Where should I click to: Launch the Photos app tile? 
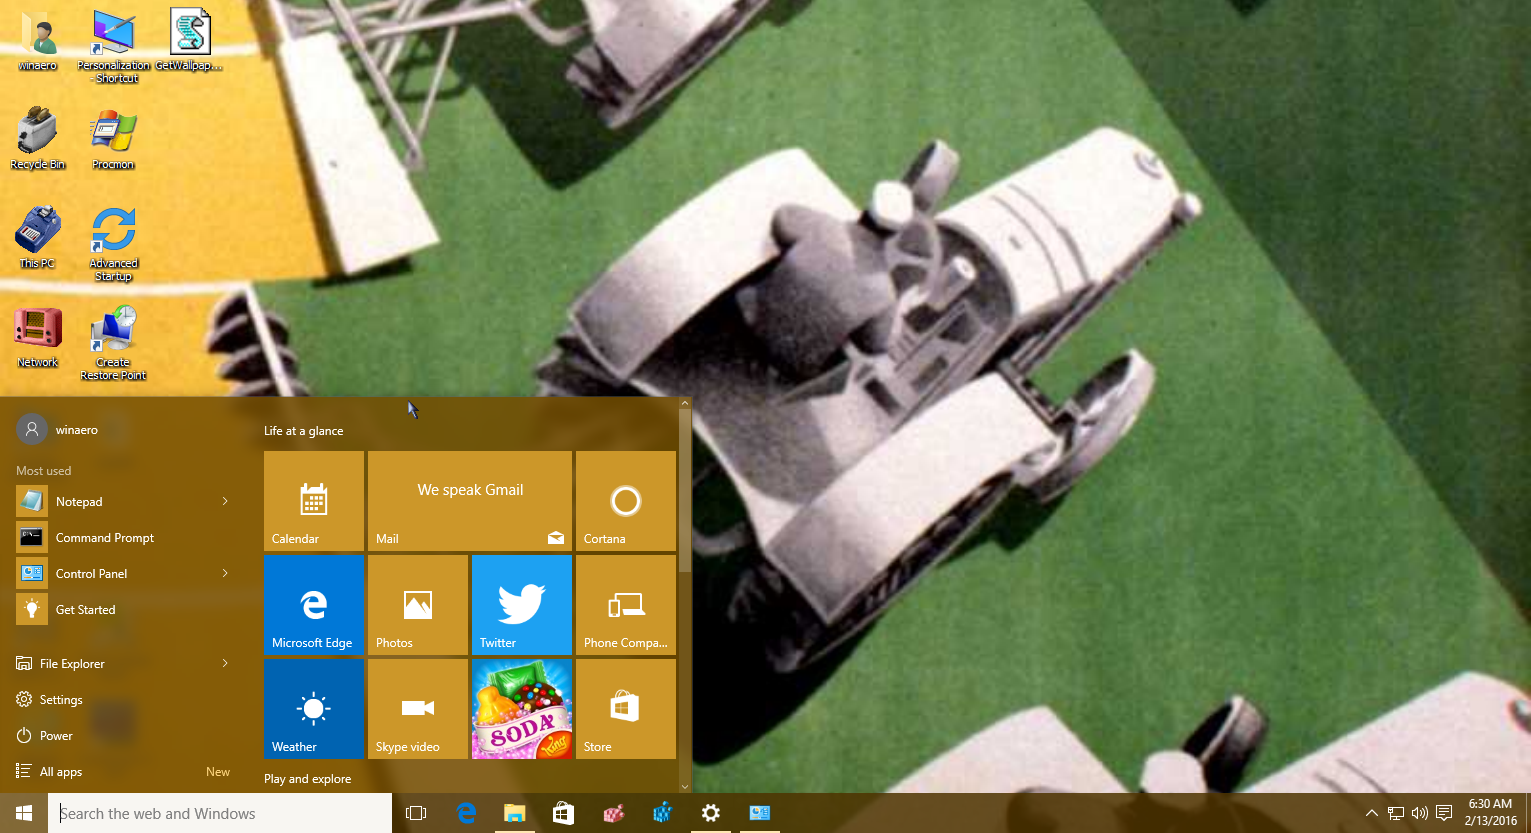tap(417, 604)
